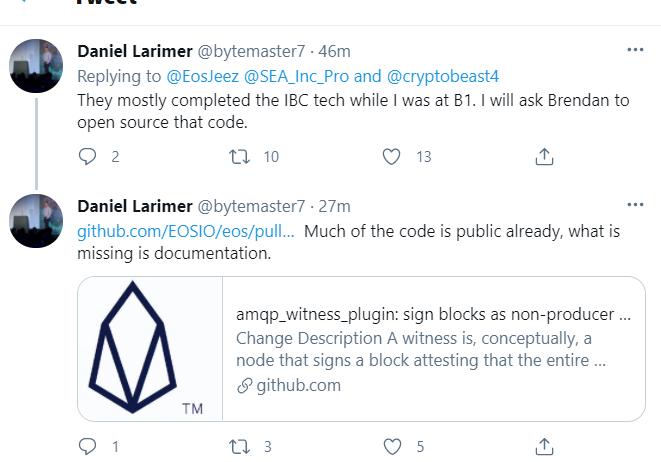Follow the github.com/EOSIO/eos/pull link

click(186, 232)
